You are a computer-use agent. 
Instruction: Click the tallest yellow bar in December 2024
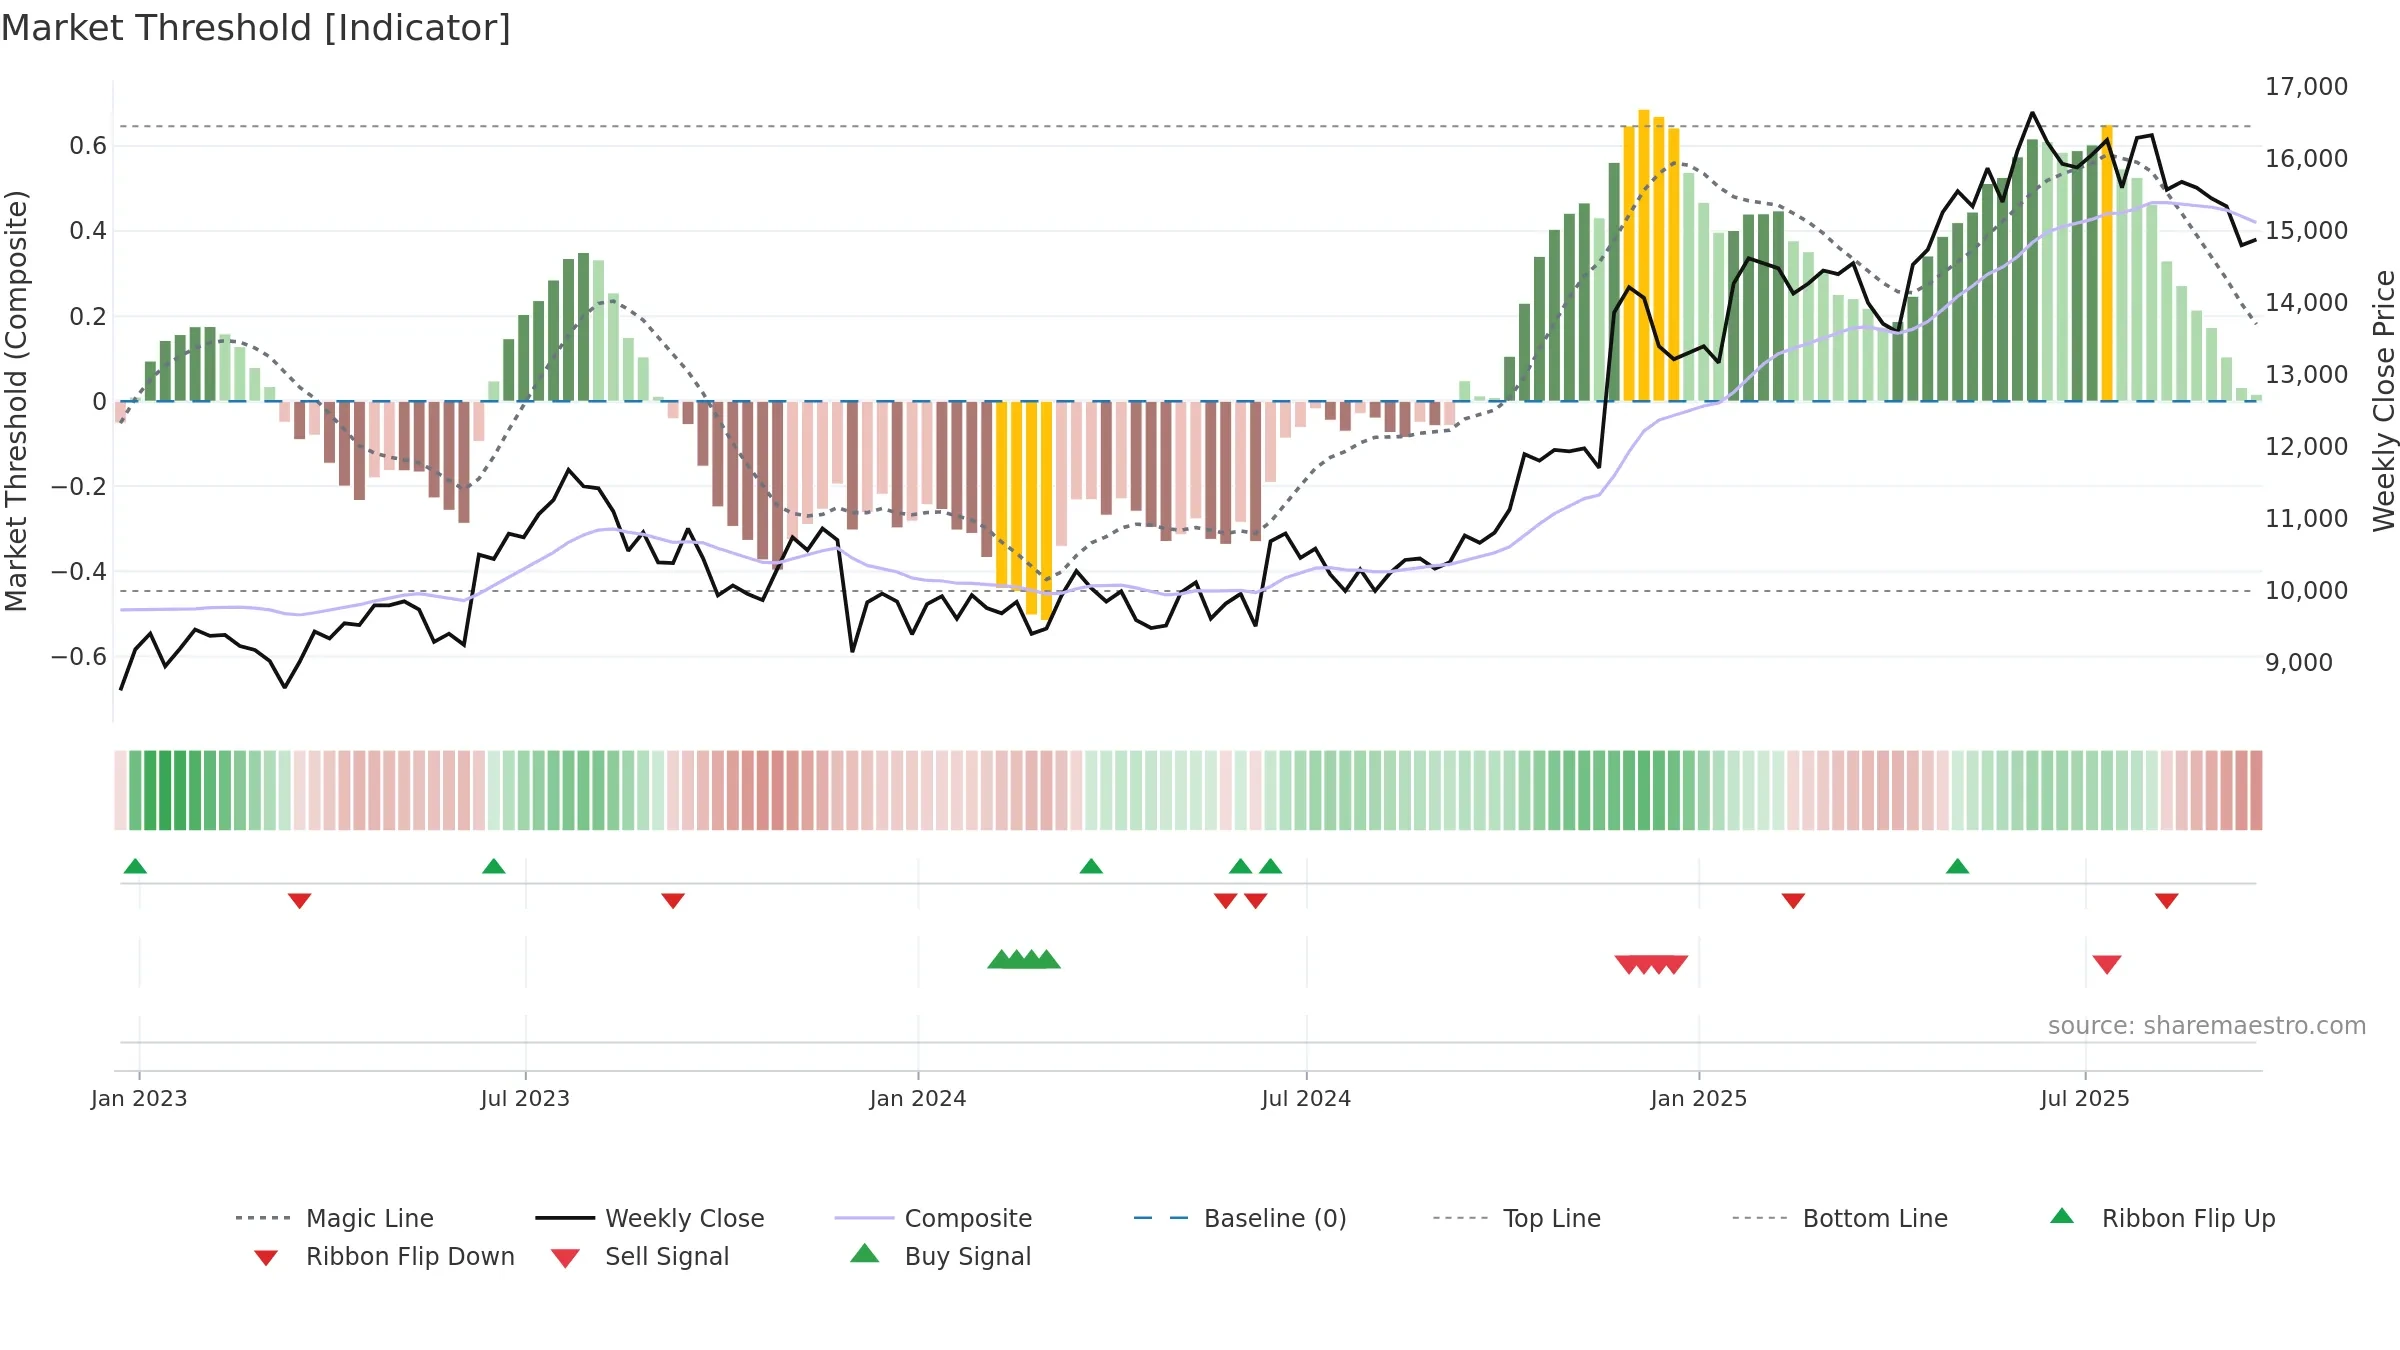click(x=1644, y=255)
